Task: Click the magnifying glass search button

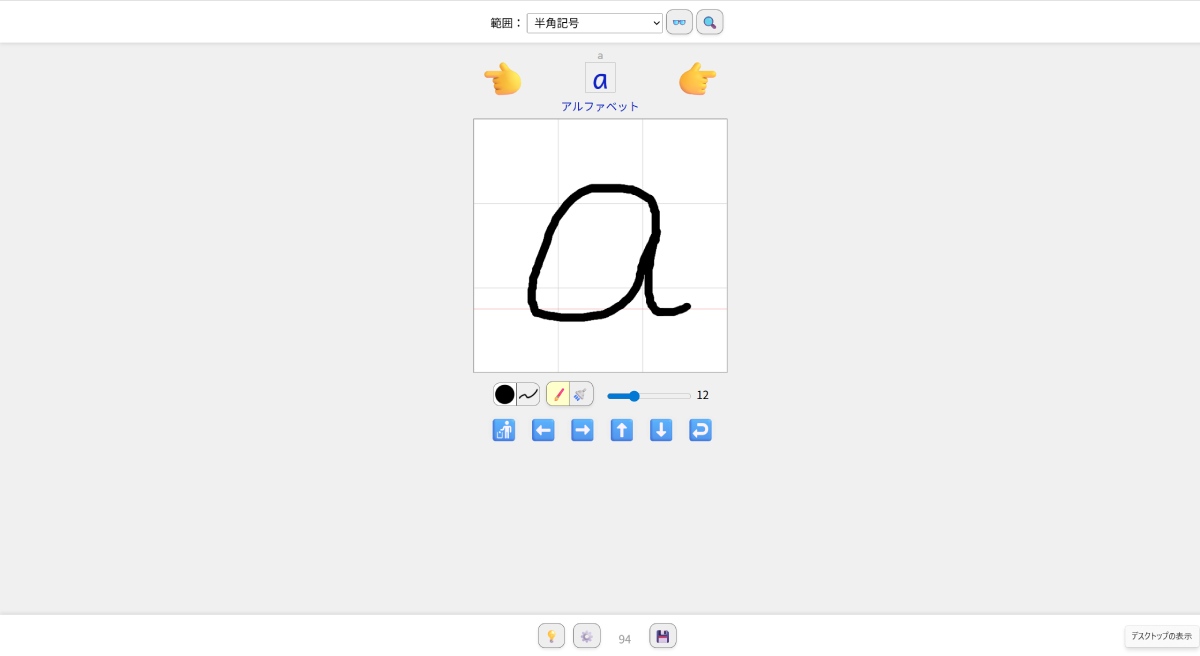Action: 710,22
